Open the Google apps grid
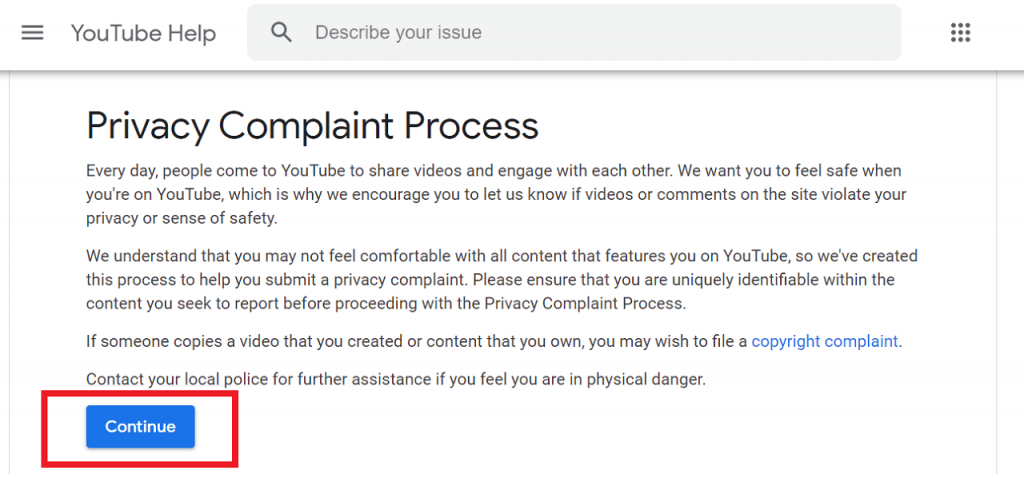The image size is (1024, 478). coord(960,33)
